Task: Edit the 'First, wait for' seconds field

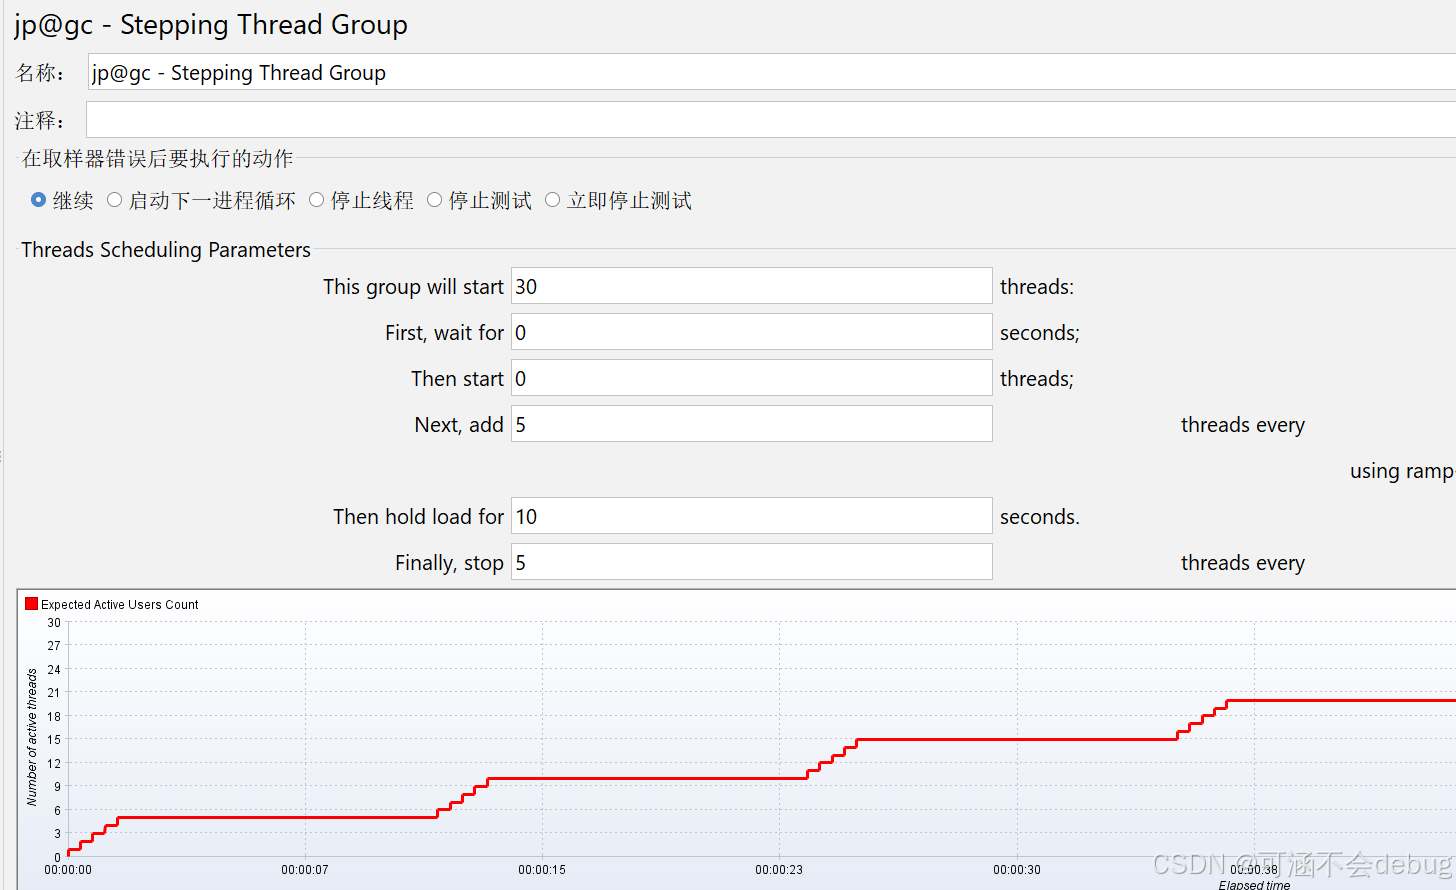Action: [x=751, y=332]
